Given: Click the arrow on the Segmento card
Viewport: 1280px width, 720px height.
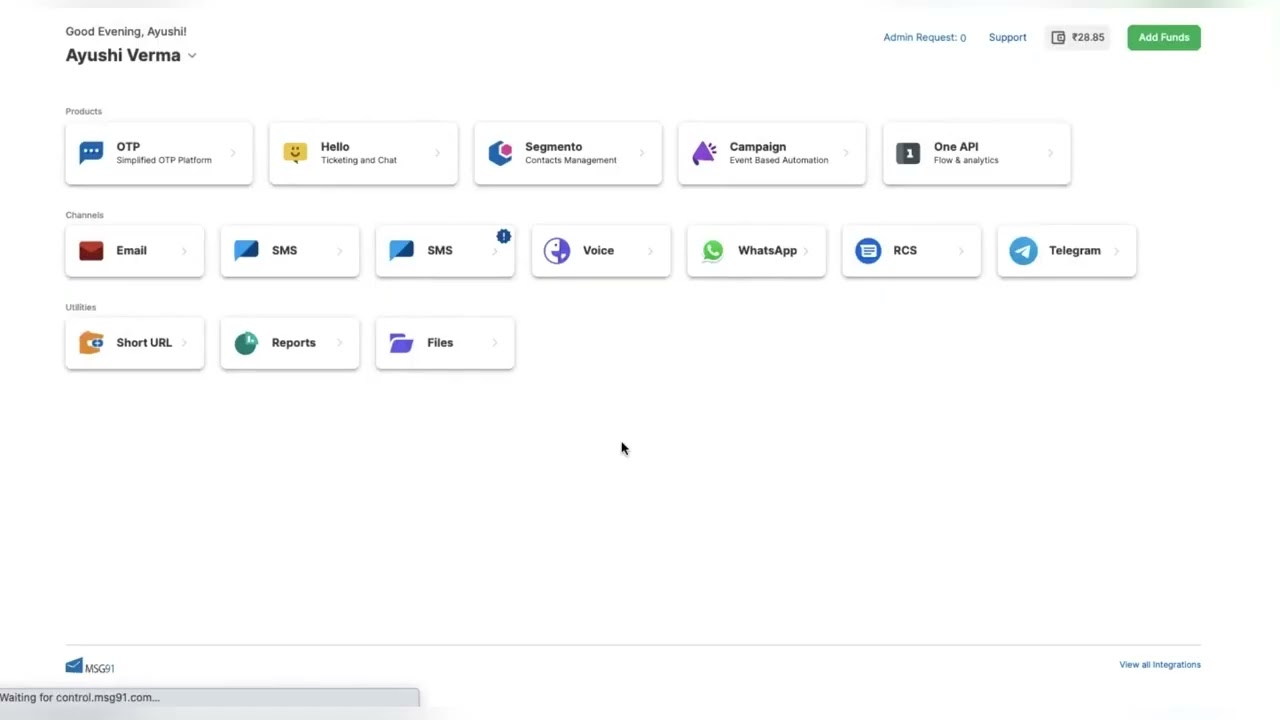Looking at the screenshot, I should 641,153.
